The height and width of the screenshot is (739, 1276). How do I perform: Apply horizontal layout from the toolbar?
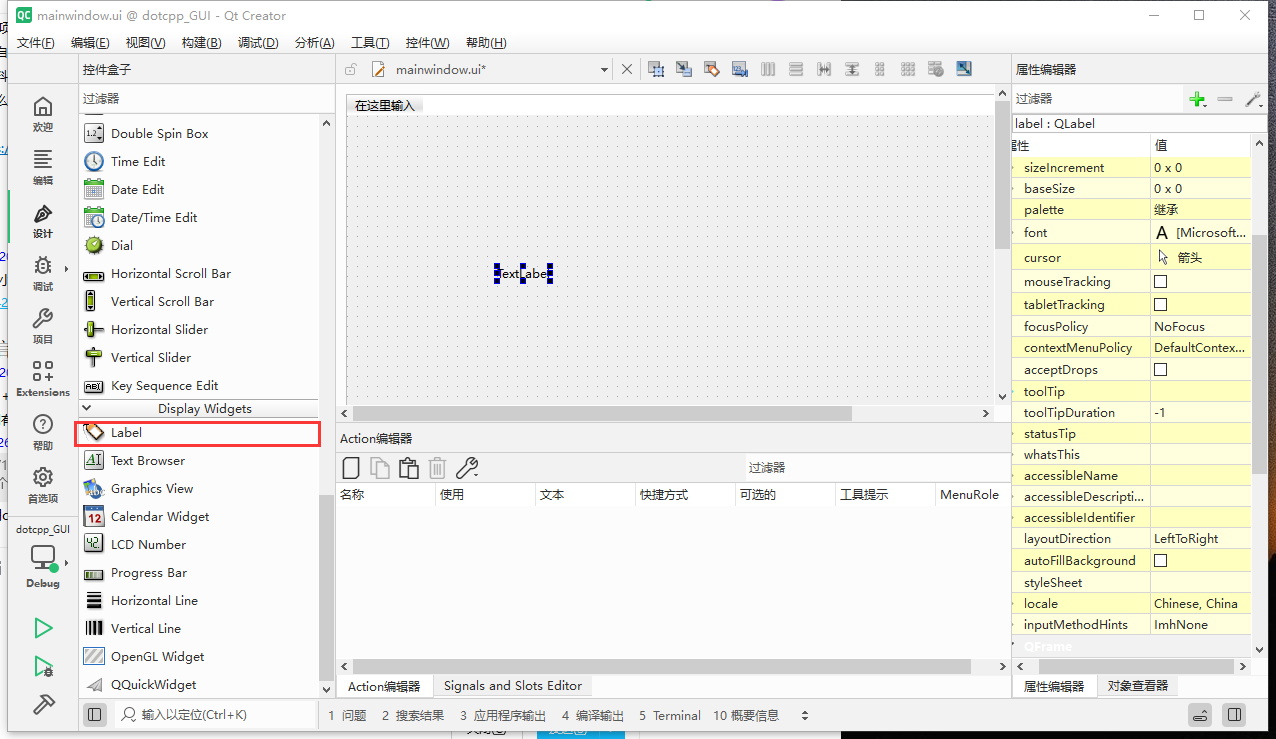click(x=768, y=69)
